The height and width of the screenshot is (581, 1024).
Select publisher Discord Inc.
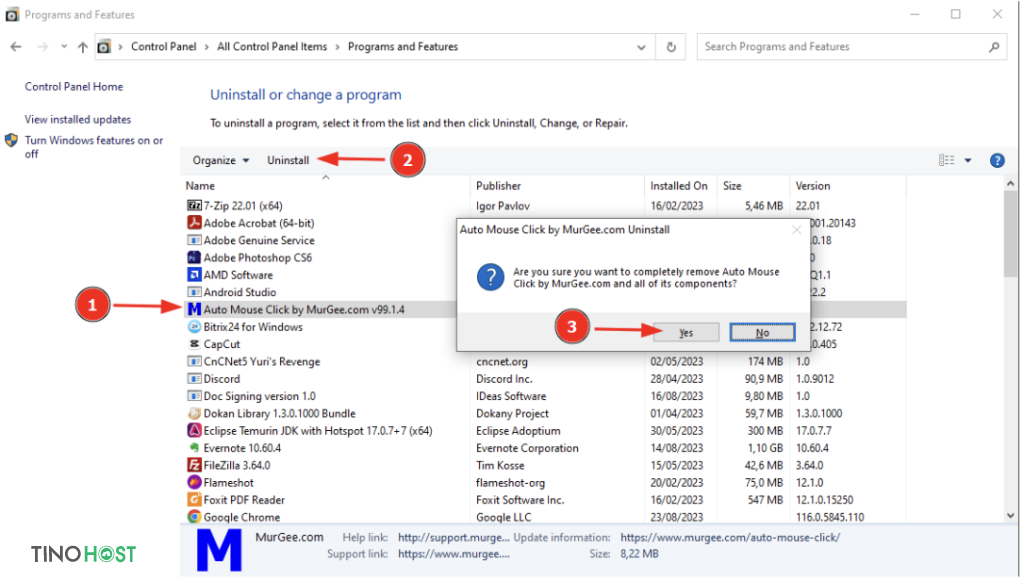pyautogui.click(x=504, y=379)
